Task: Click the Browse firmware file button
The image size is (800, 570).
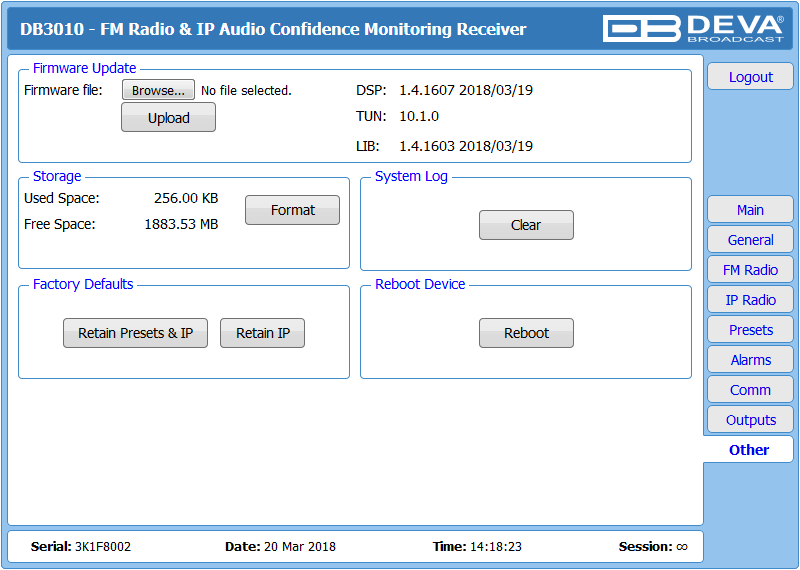Action: pyautogui.click(x=158, y=90)
